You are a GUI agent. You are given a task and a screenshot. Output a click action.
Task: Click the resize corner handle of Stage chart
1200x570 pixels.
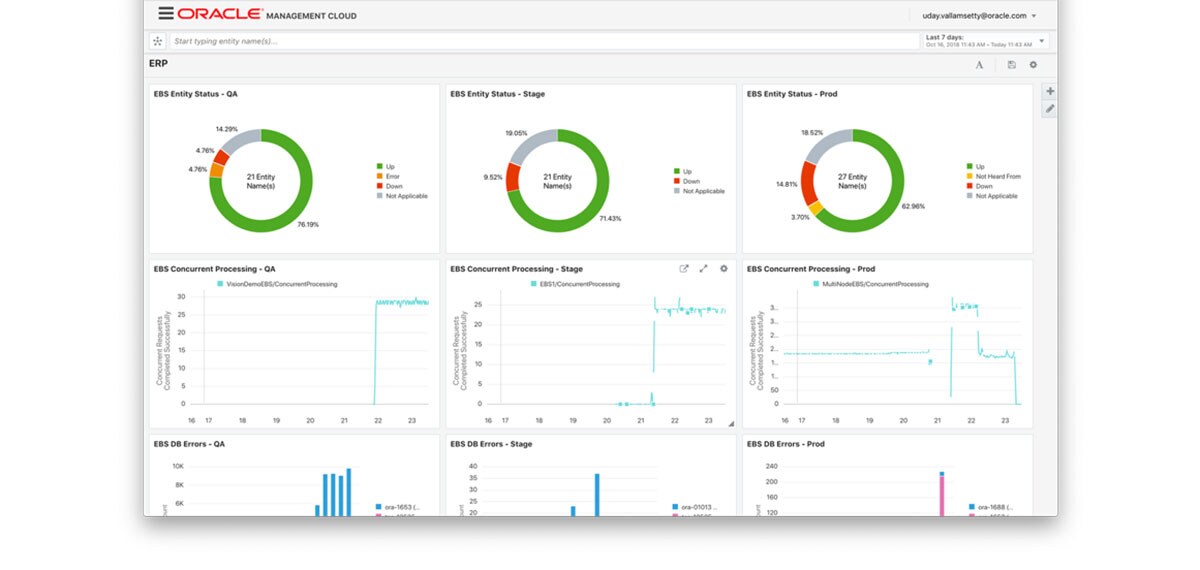point(730,423)
